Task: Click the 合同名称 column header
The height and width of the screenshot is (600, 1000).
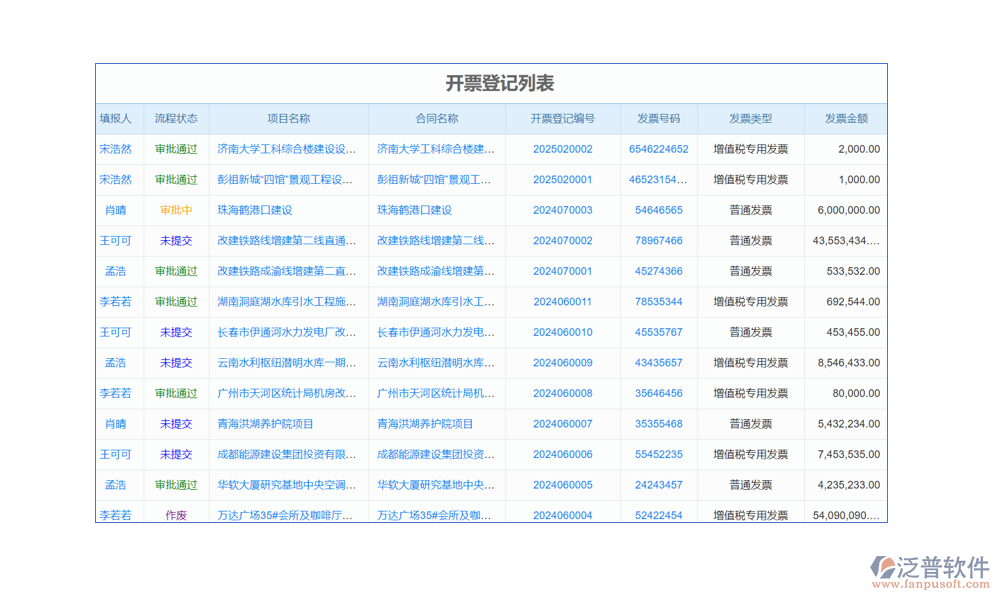Action: (x=437, y=118)
